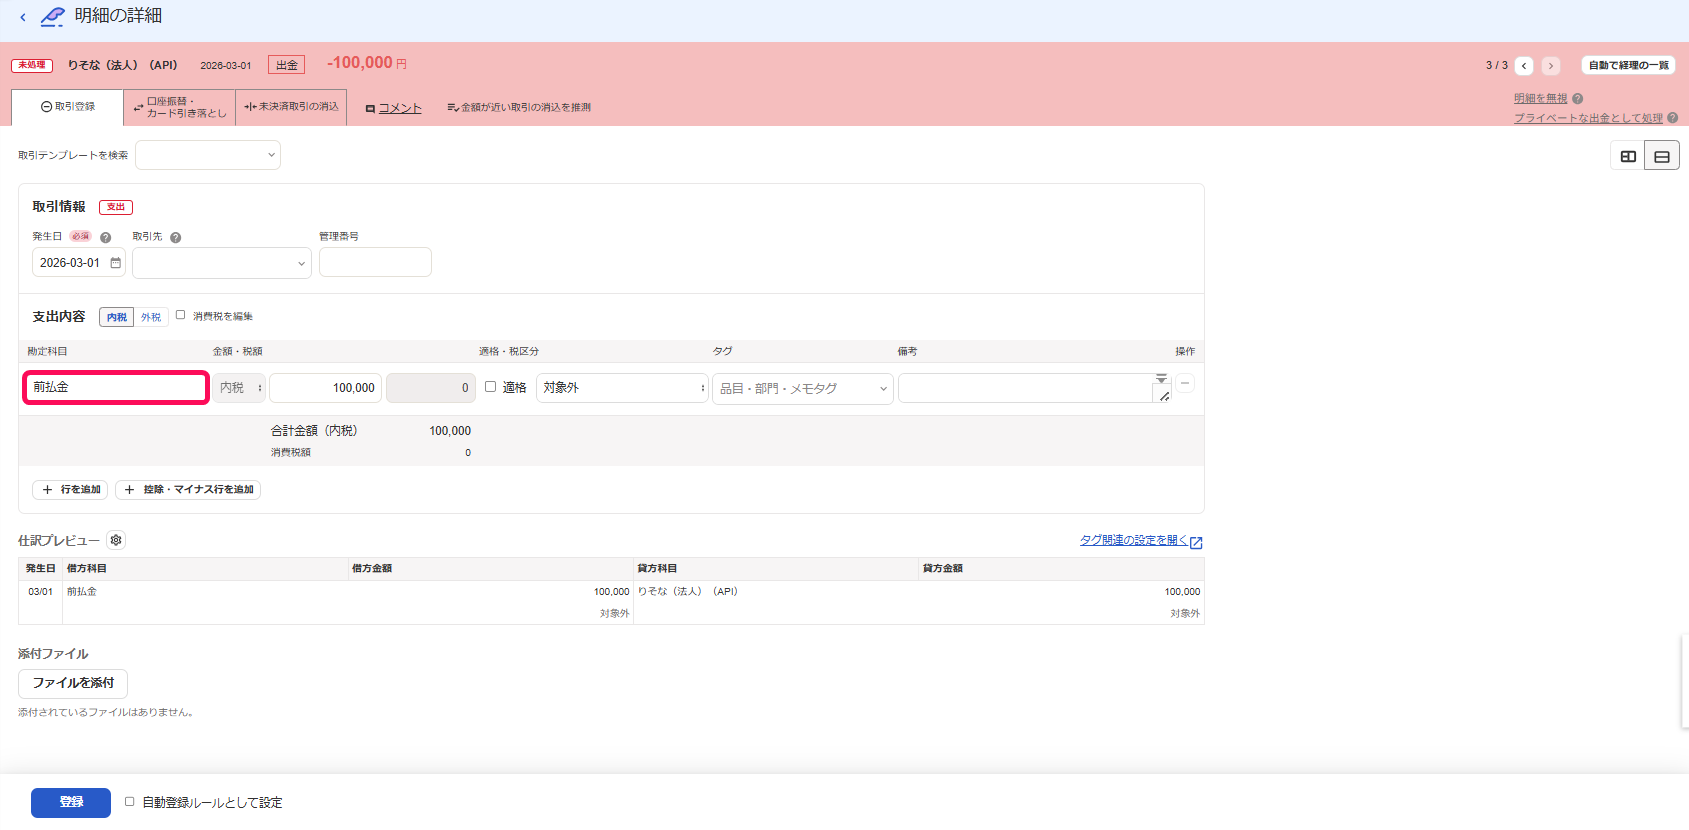Select 外税 tax mode toggle
The height and width of the screenshot is (830, 1689).
click(151, 317)
